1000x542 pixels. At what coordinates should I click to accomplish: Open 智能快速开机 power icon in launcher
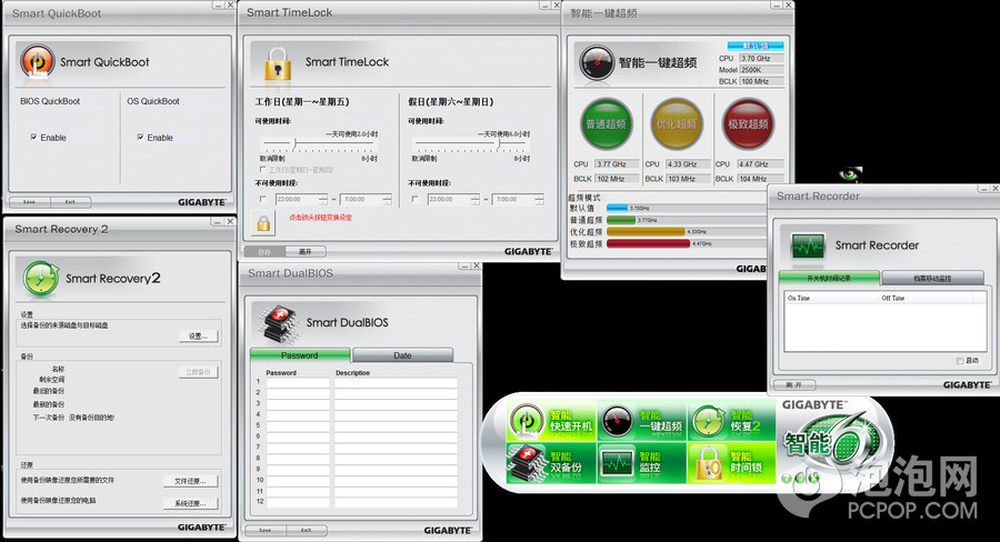(x=526, y=422)
